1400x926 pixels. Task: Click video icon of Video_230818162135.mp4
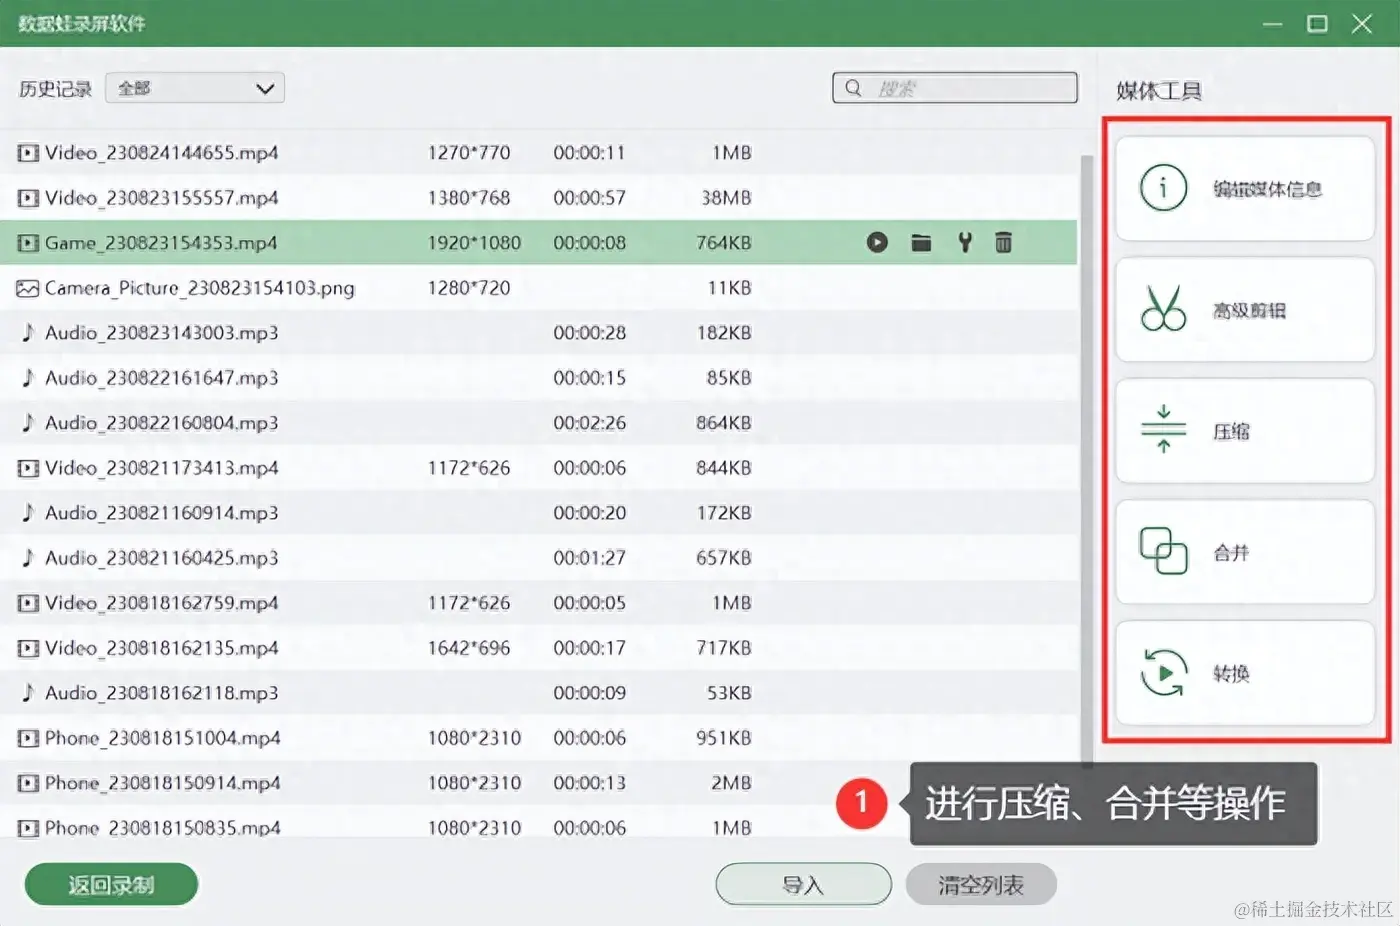(x=28, y=648)
